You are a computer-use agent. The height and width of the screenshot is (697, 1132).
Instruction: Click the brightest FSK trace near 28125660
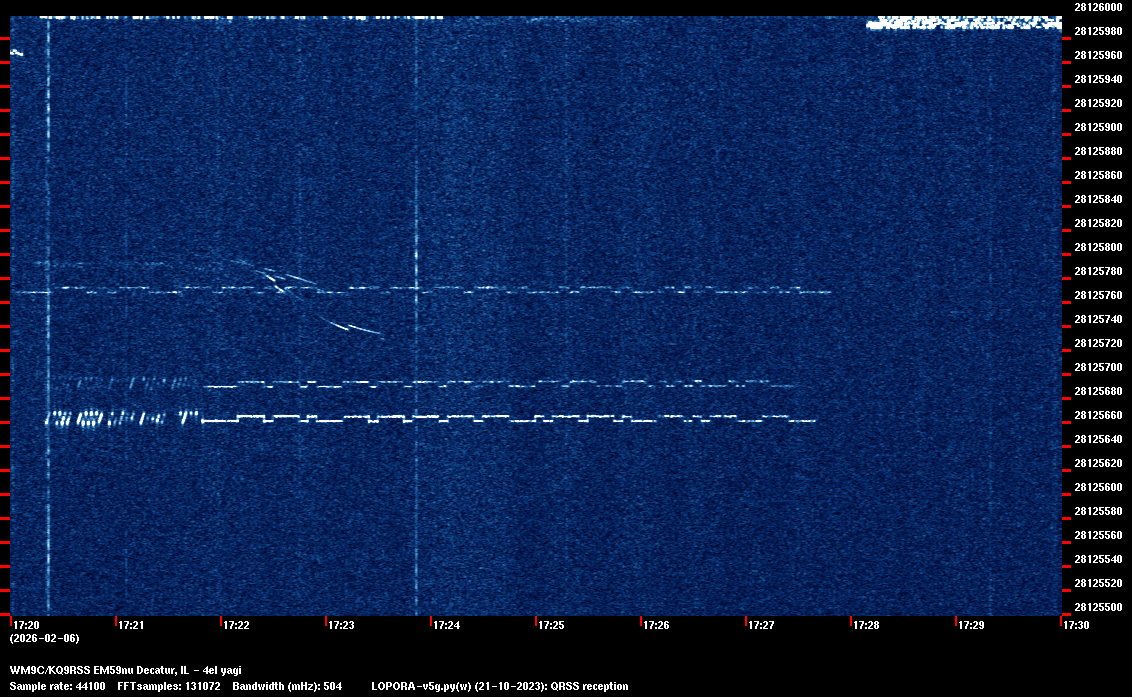[x=500, y=418]
